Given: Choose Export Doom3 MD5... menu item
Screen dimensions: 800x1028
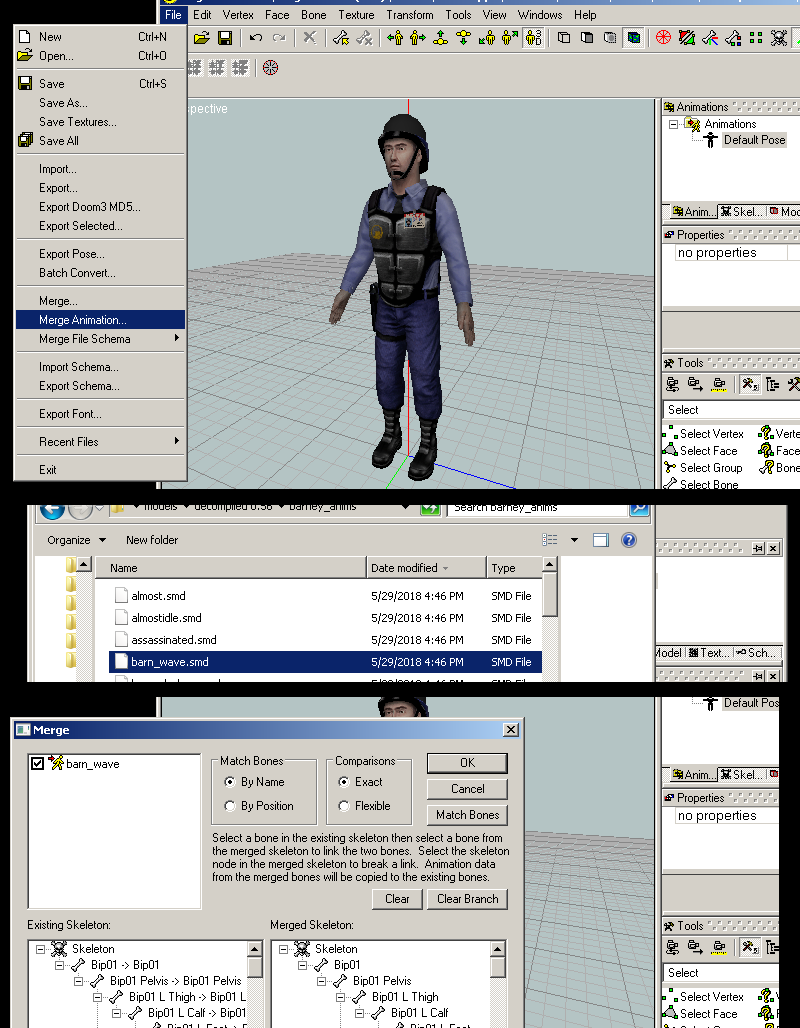Looking at the screenshot, I should point(100,207).
